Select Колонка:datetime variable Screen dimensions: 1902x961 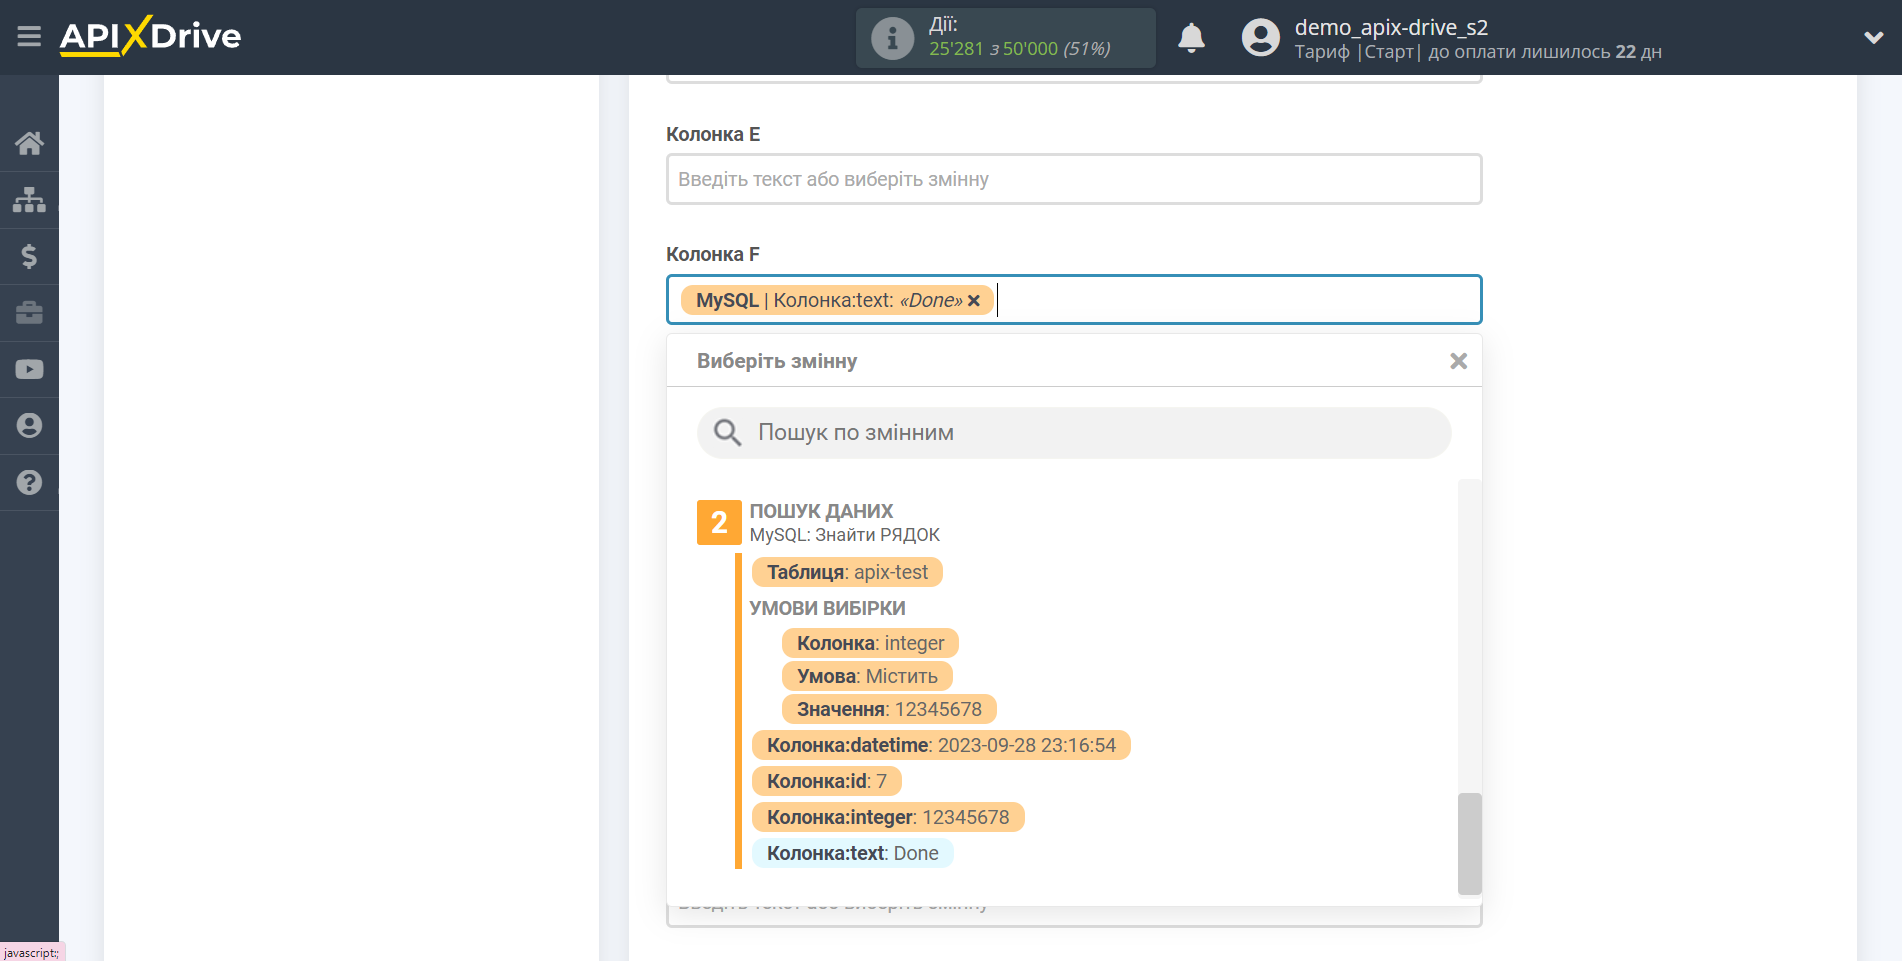(x=941, y=745)
